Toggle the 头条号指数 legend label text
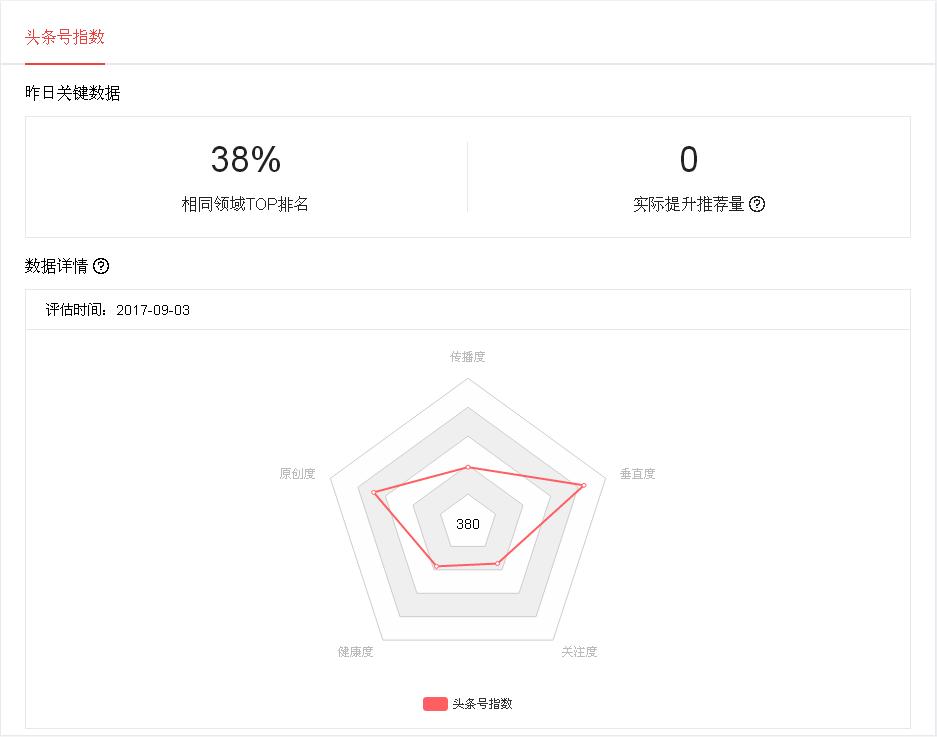This screenshot has width=937, height=737. [482, 703]
